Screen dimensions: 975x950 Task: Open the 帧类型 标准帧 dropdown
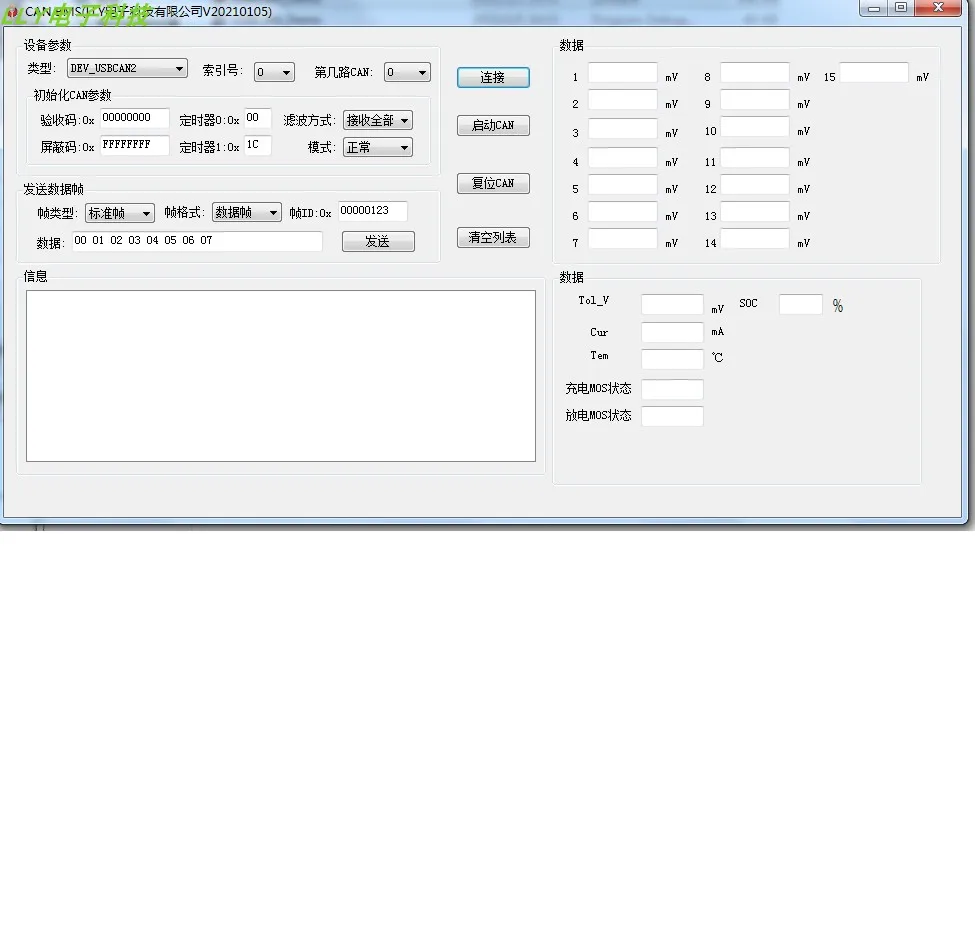coord(119,213)
